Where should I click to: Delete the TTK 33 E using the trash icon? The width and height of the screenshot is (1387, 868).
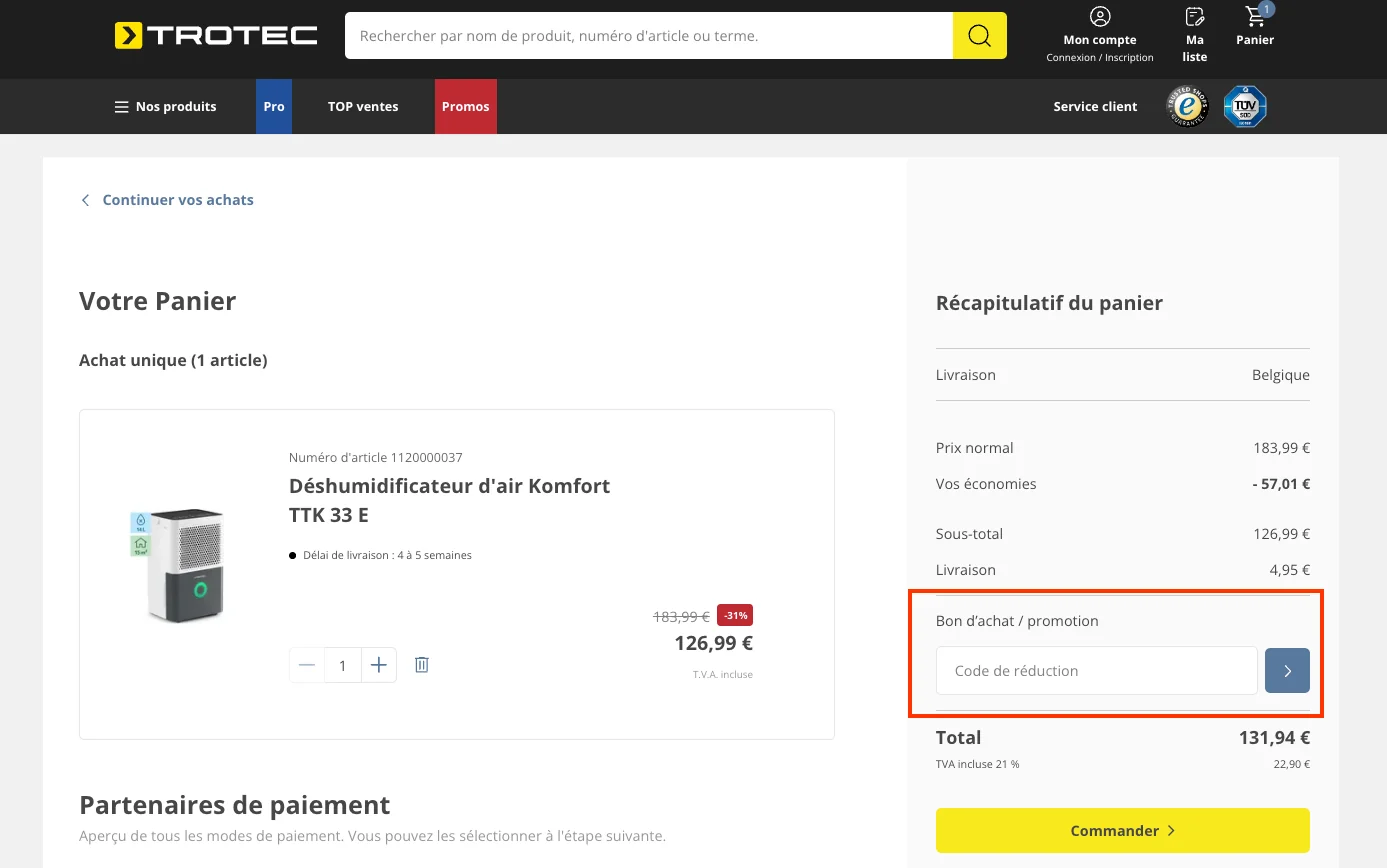coord(421,664)
